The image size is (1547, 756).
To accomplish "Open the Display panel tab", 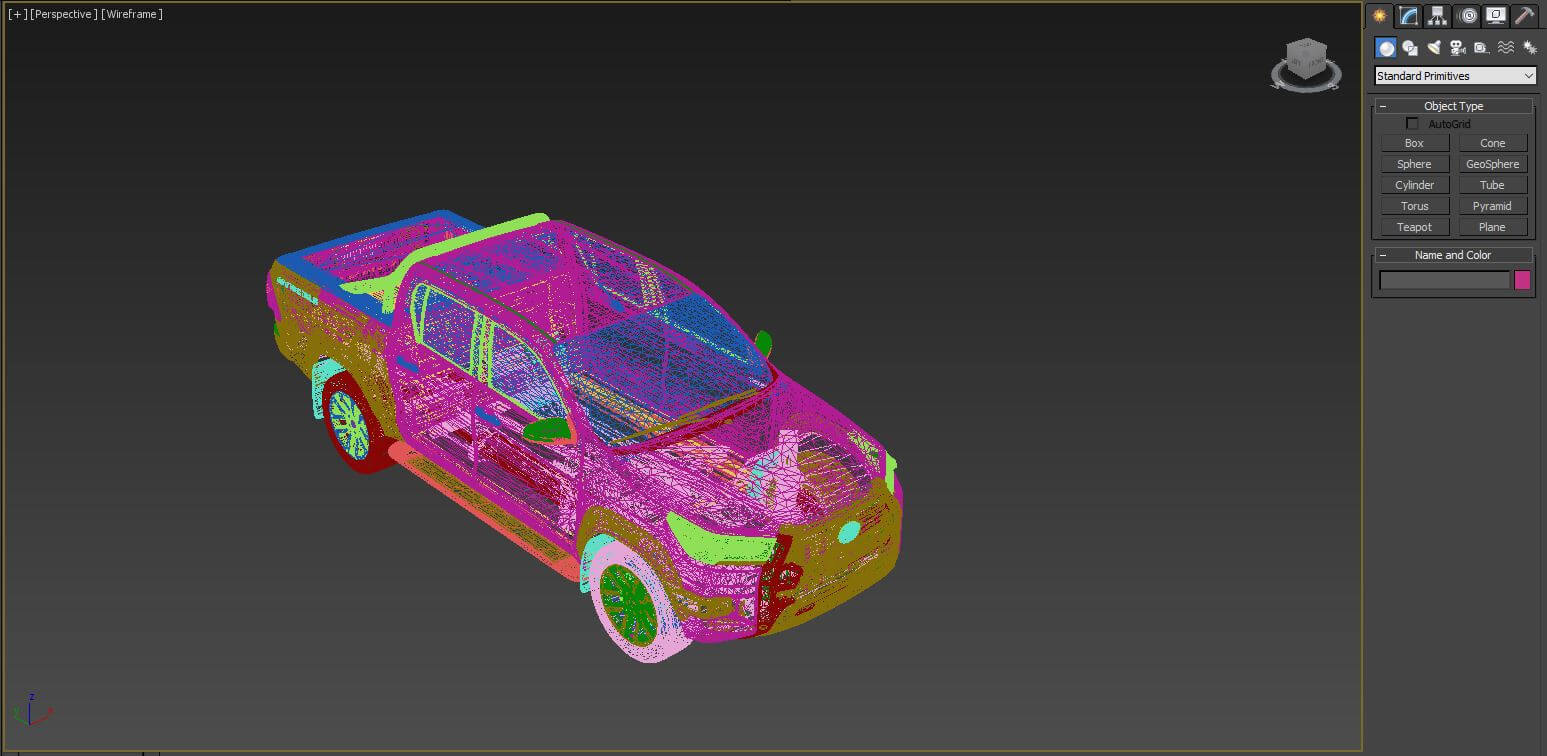I will pyautogui.click(x=1496, y=15).
